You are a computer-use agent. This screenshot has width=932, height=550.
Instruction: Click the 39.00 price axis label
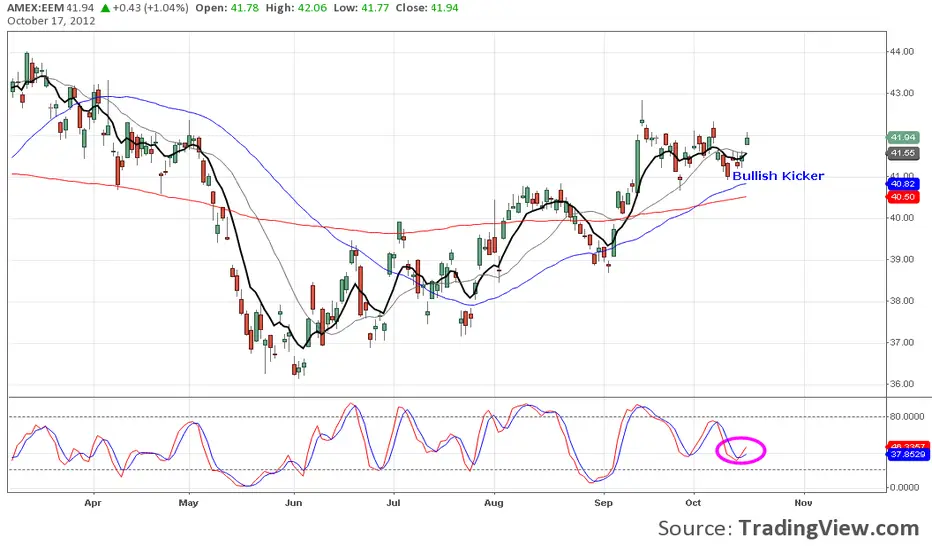pyautogui.click(x=902, y=259)
